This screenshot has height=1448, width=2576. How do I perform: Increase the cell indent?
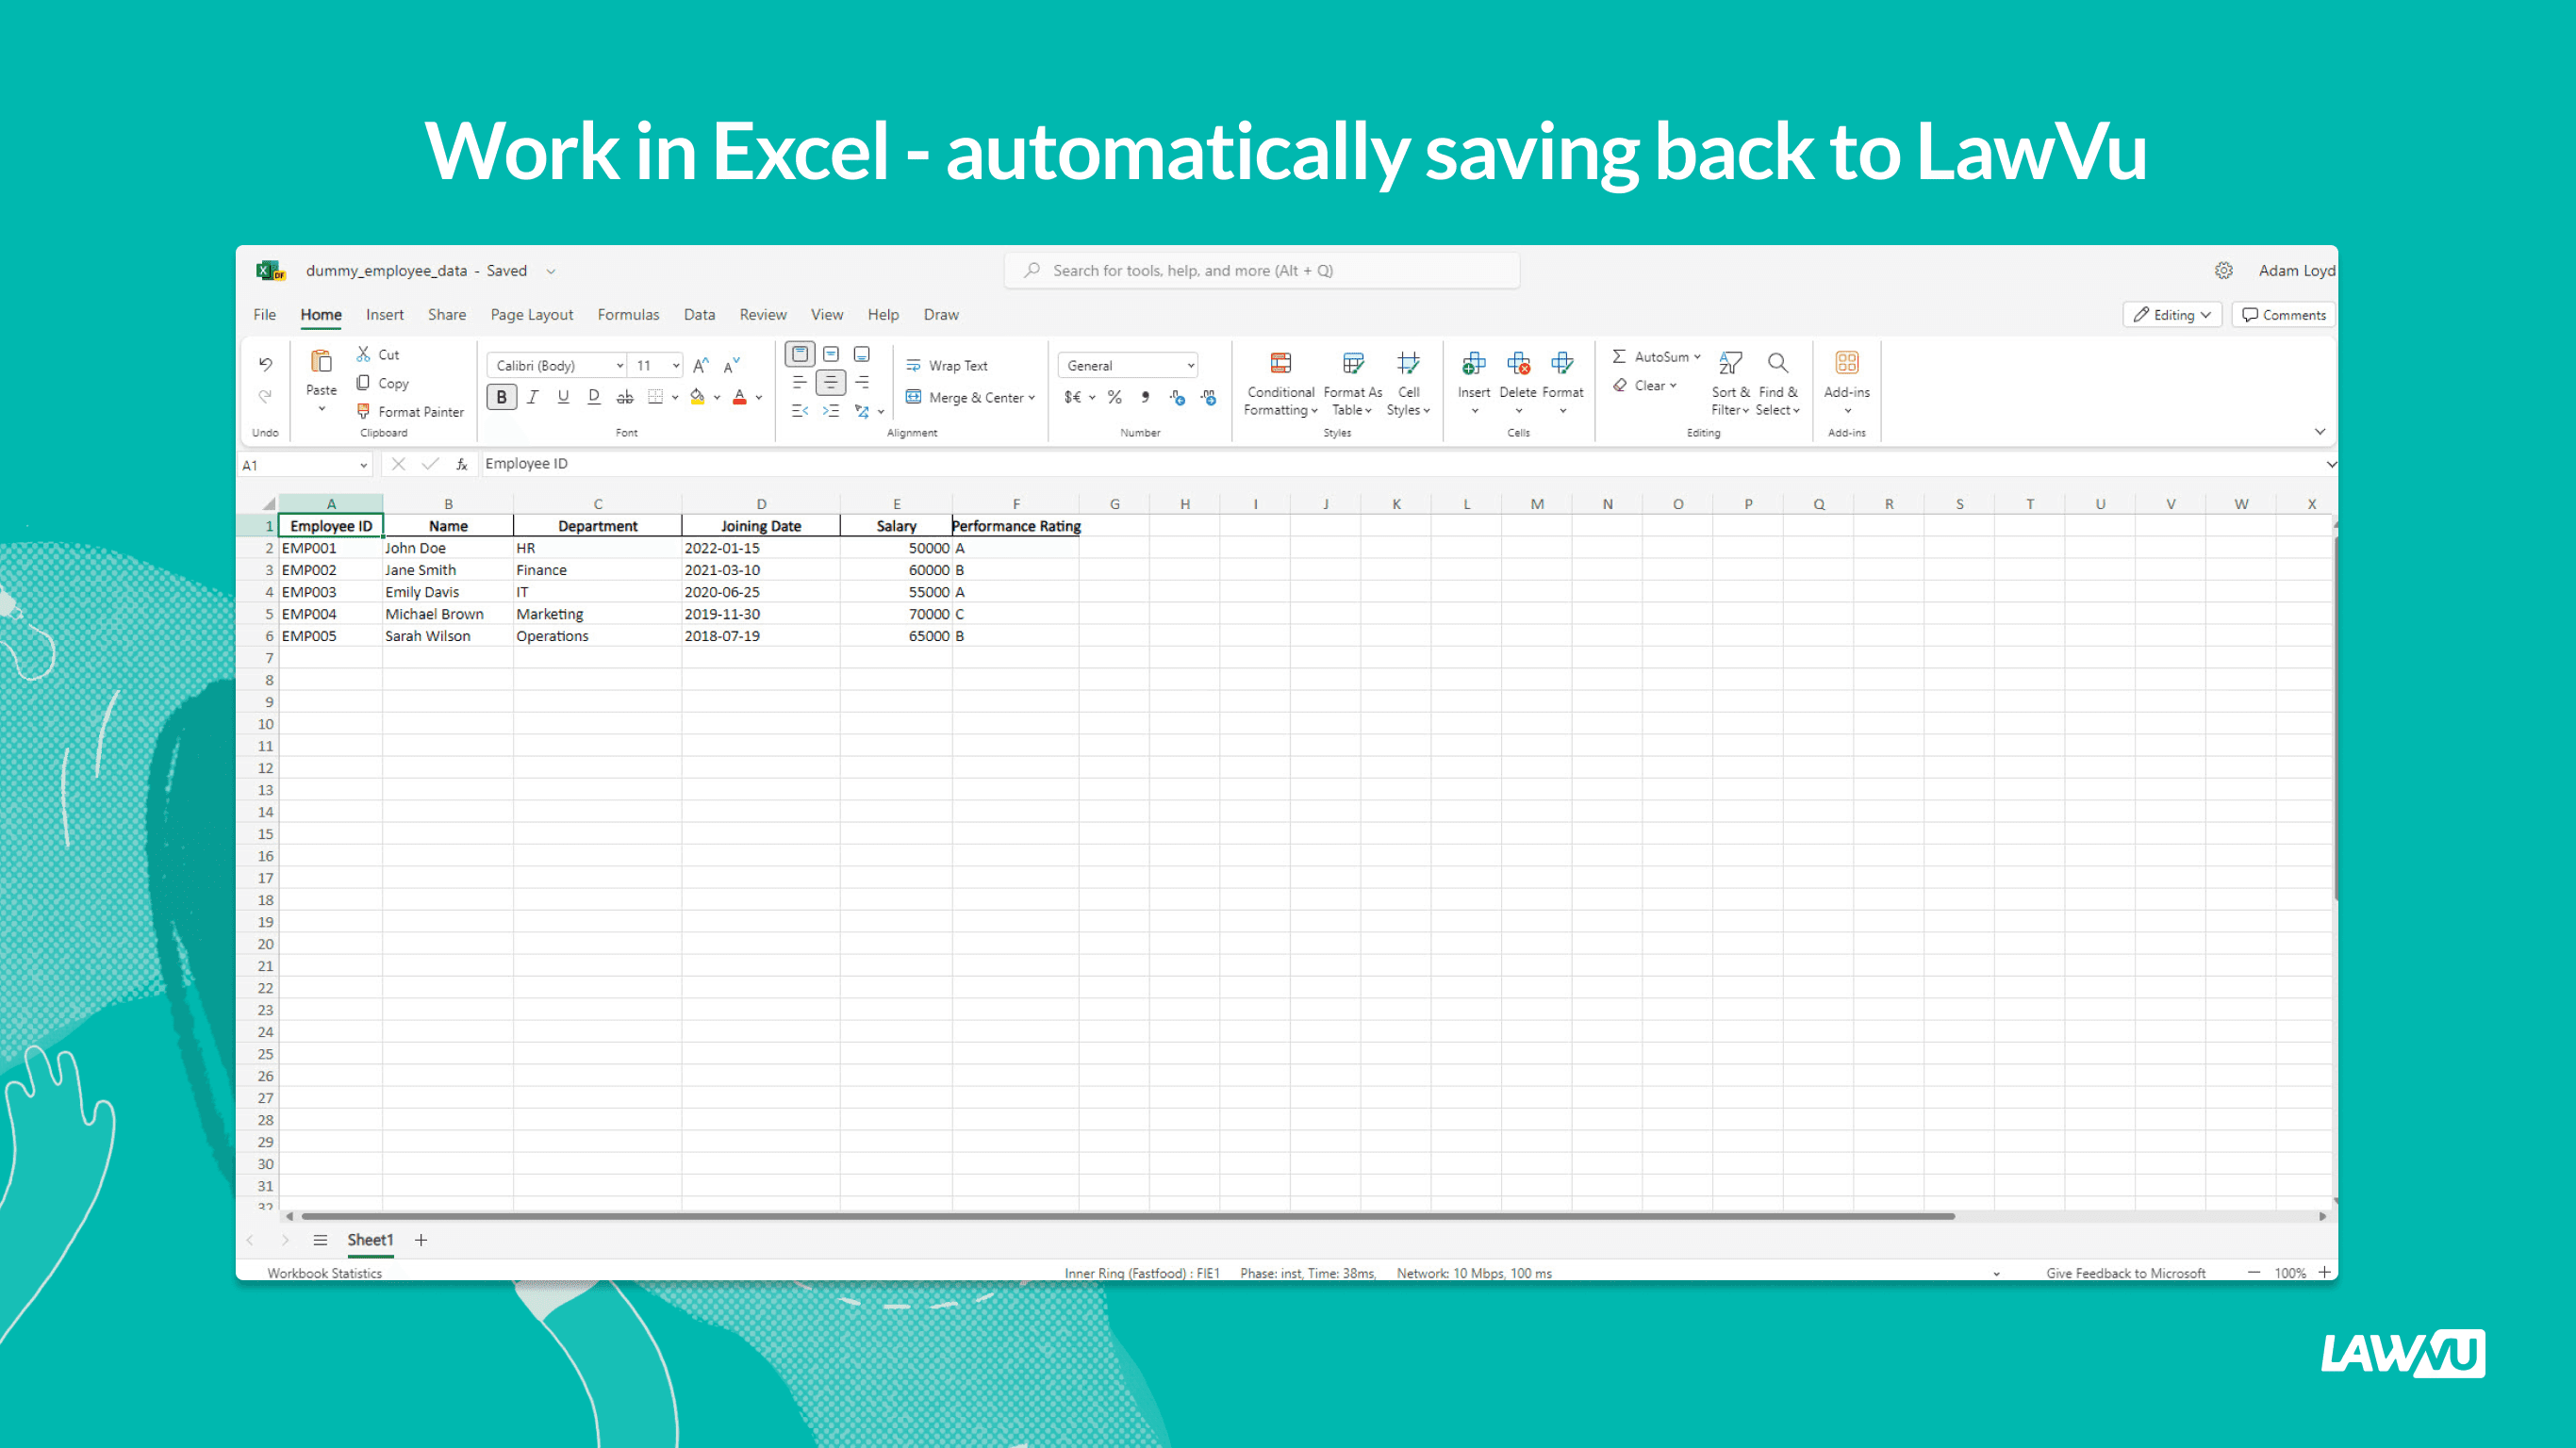tap(831, 410)
